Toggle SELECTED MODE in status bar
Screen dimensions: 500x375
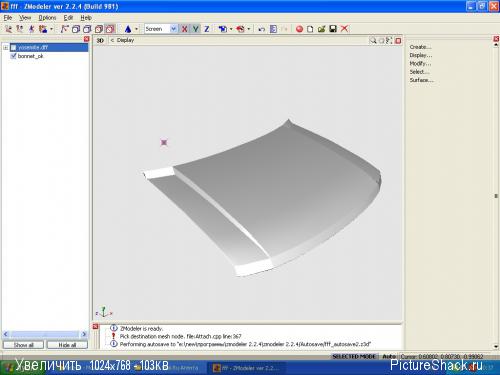(x=354, y=356)
